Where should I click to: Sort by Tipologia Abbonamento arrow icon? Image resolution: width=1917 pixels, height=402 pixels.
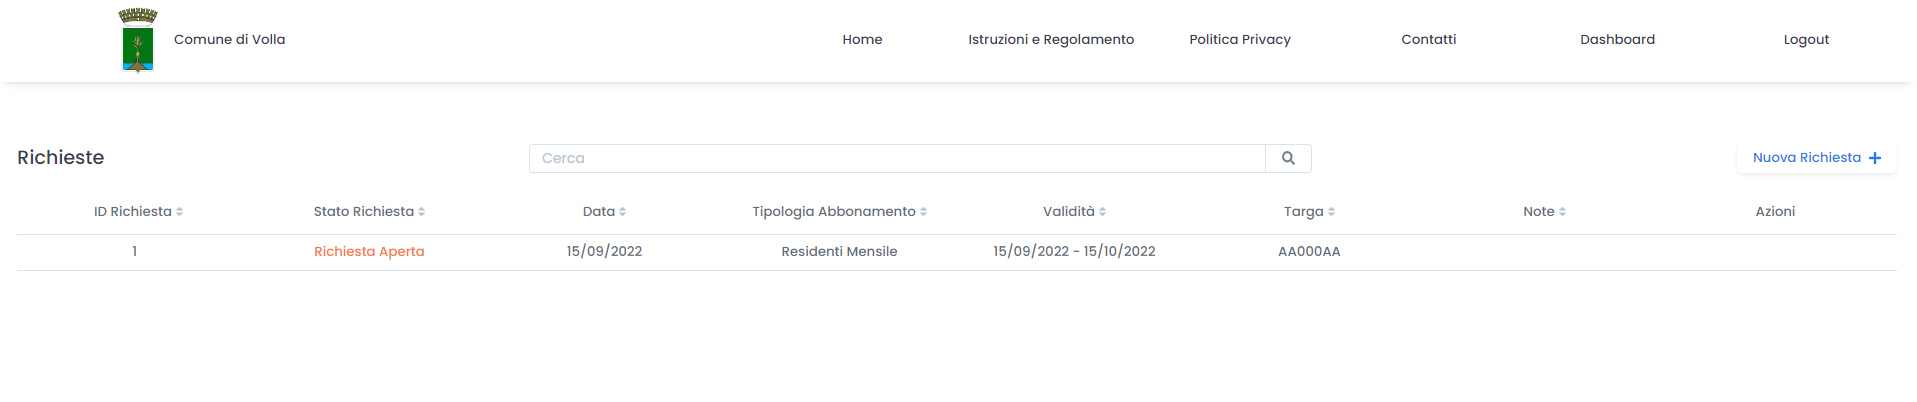[x=923, y=212]
